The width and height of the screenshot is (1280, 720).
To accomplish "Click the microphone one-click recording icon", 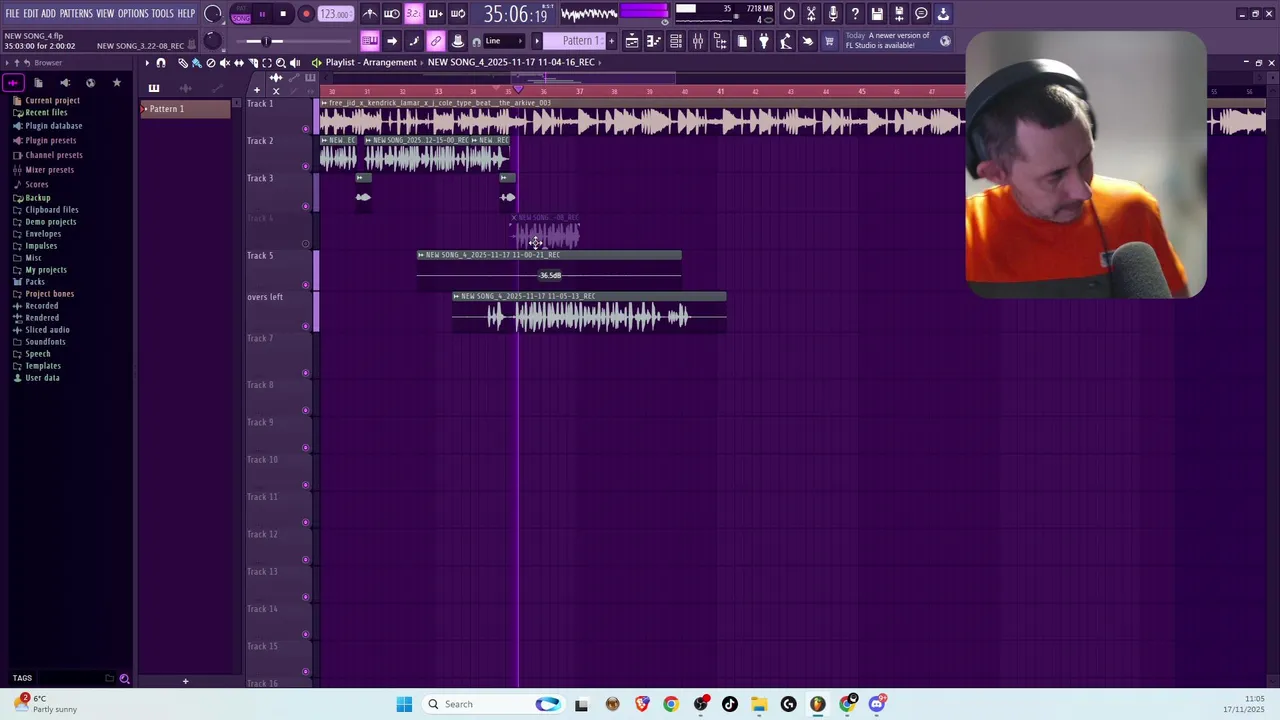I will [833, 14].
